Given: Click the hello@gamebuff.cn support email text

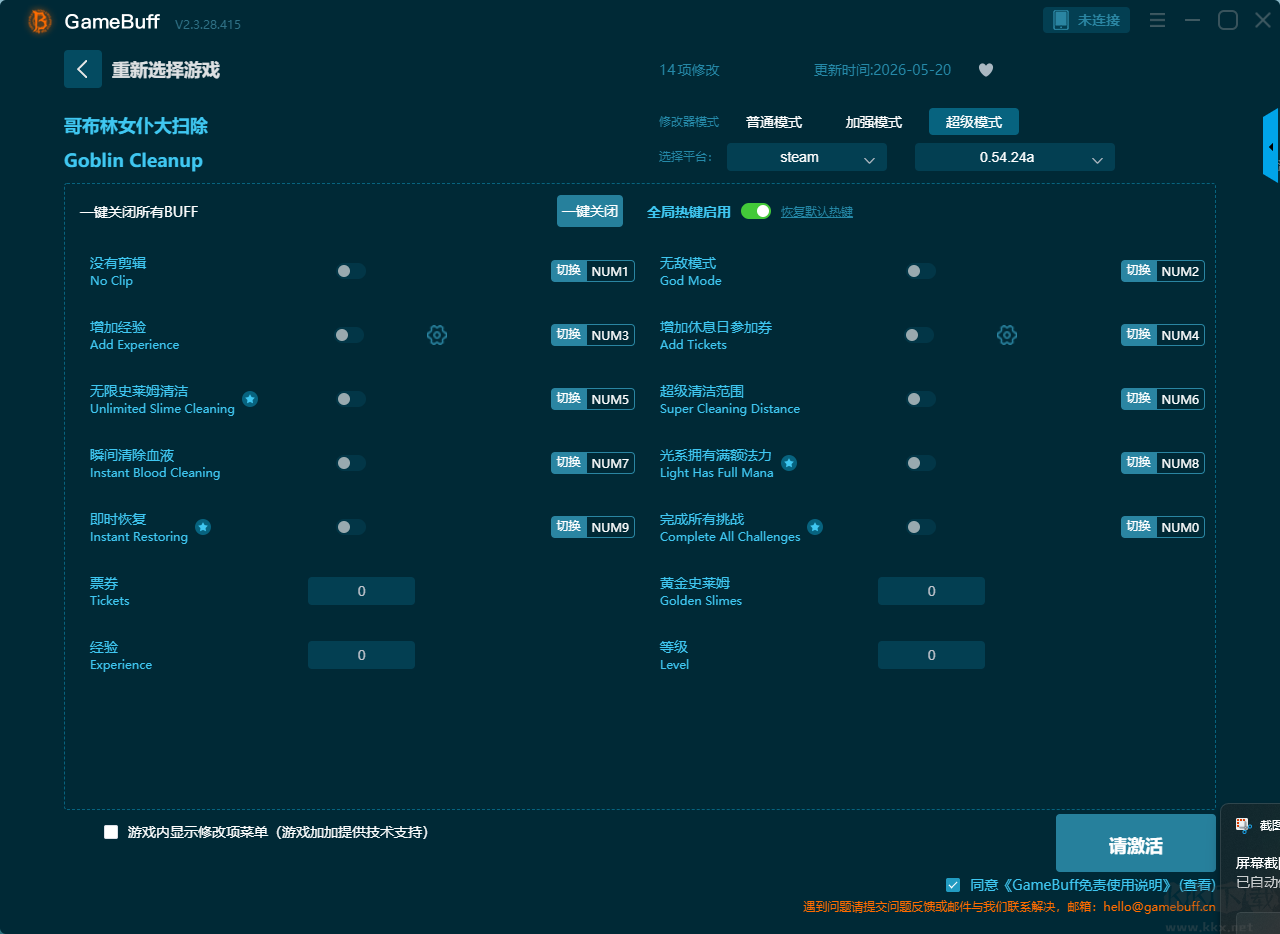Looking at the screenshot, I should tap(1159, 907).
